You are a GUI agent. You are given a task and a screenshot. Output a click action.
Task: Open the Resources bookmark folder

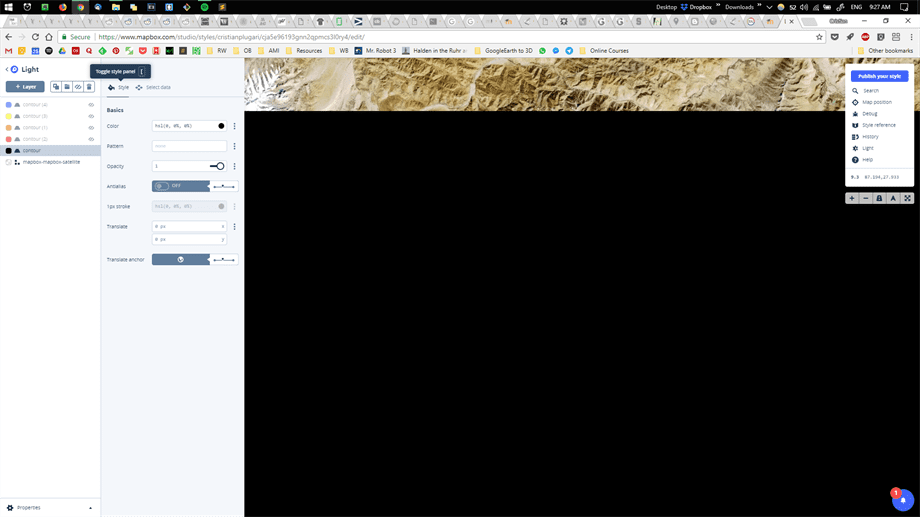coord(304,51)
